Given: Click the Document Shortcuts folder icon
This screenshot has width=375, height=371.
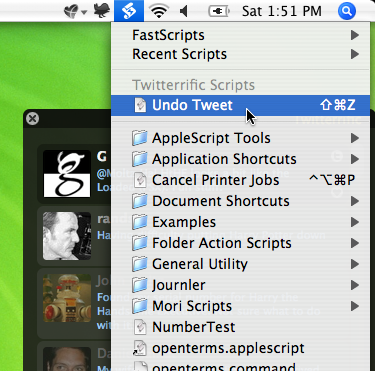Looking at the screenshot, I should (140, 201).
